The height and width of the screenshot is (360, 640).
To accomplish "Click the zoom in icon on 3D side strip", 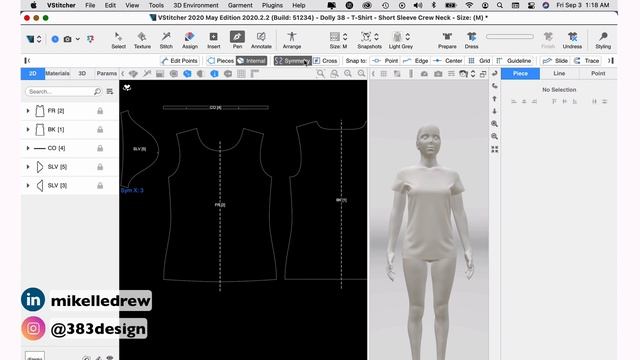I will pos(494,124).
